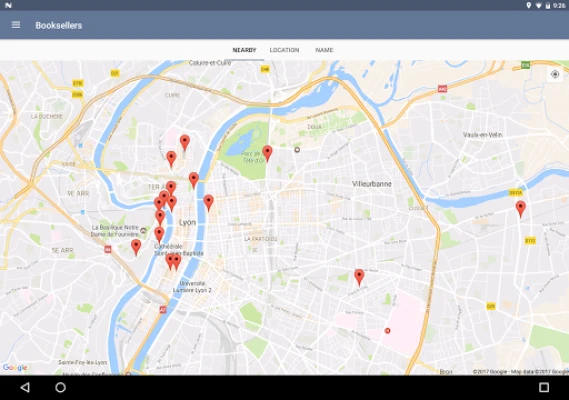The image size is (569, 400).
Task: Switch to the Name tab
Action: click(x=324, y=50)
